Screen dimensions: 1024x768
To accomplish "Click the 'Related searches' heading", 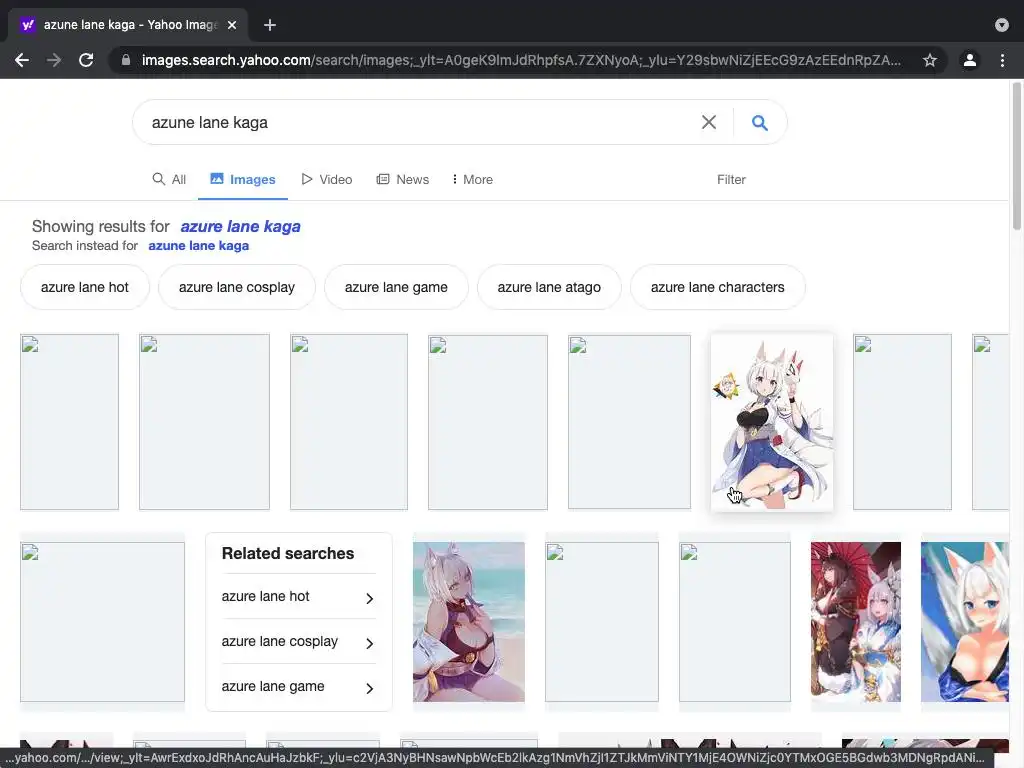I will click(288, 553).
